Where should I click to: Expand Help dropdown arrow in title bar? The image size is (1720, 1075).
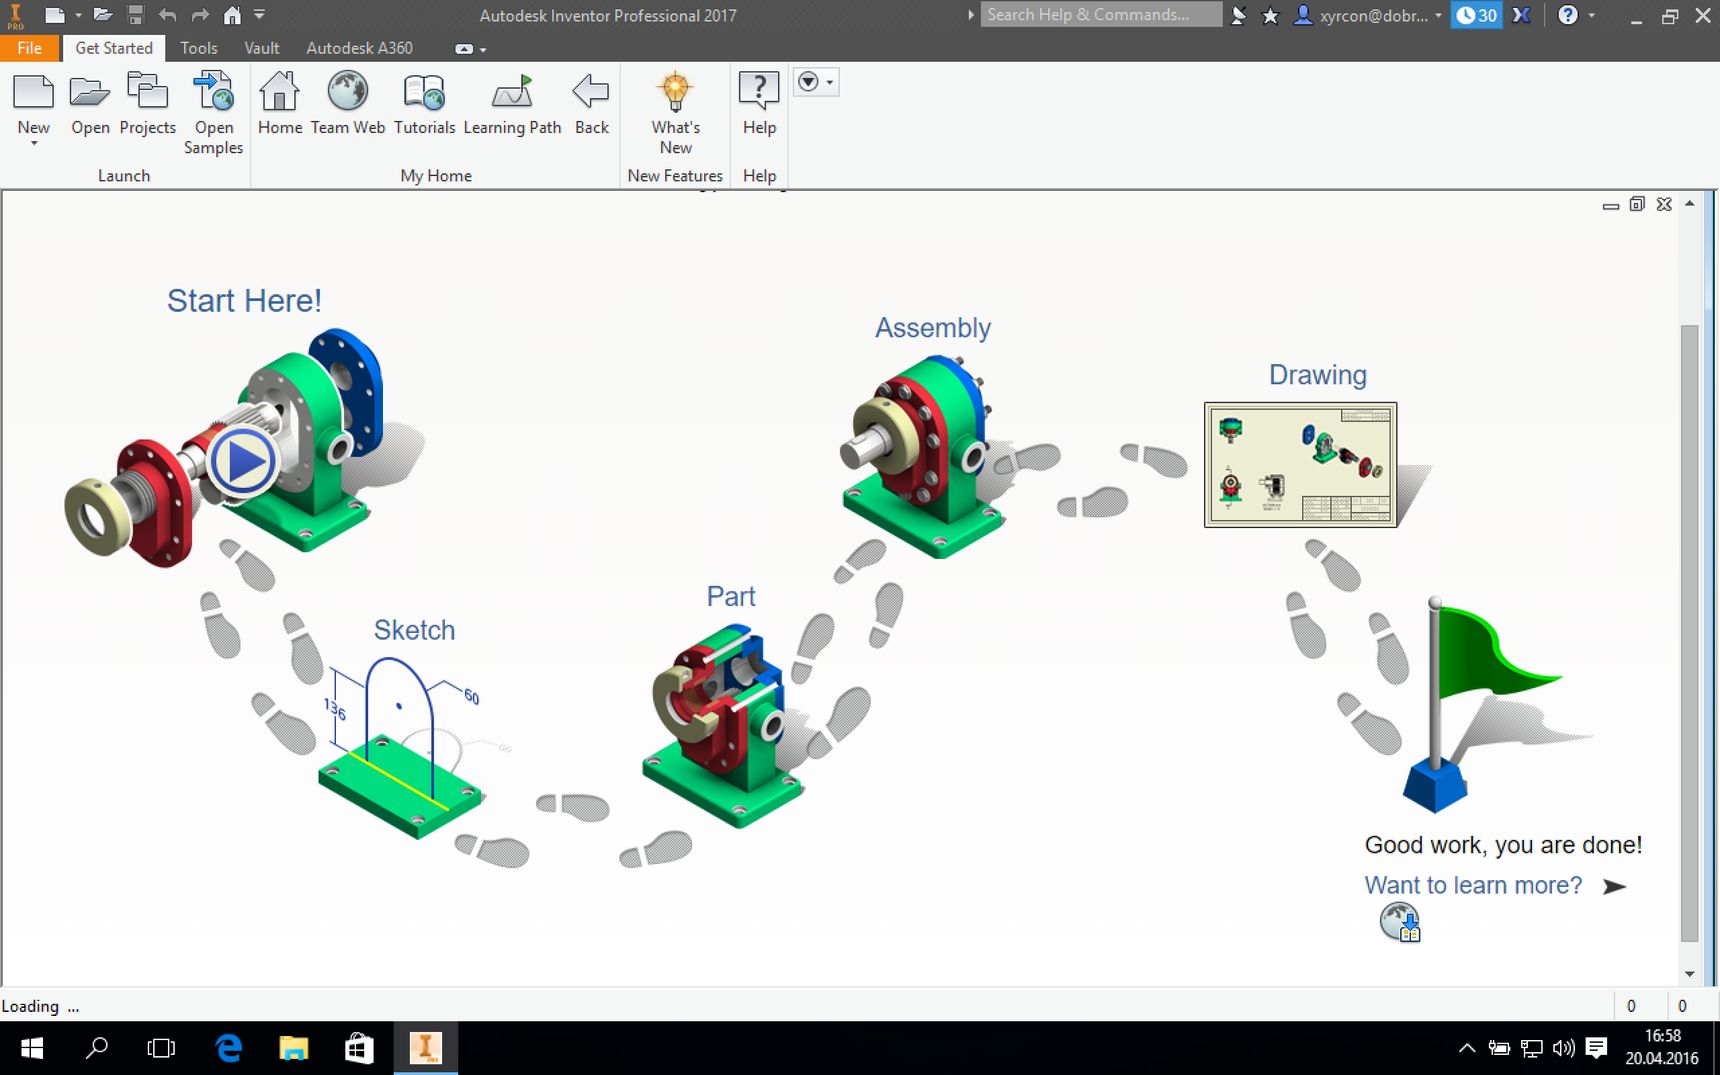(x=1591, y=15)
